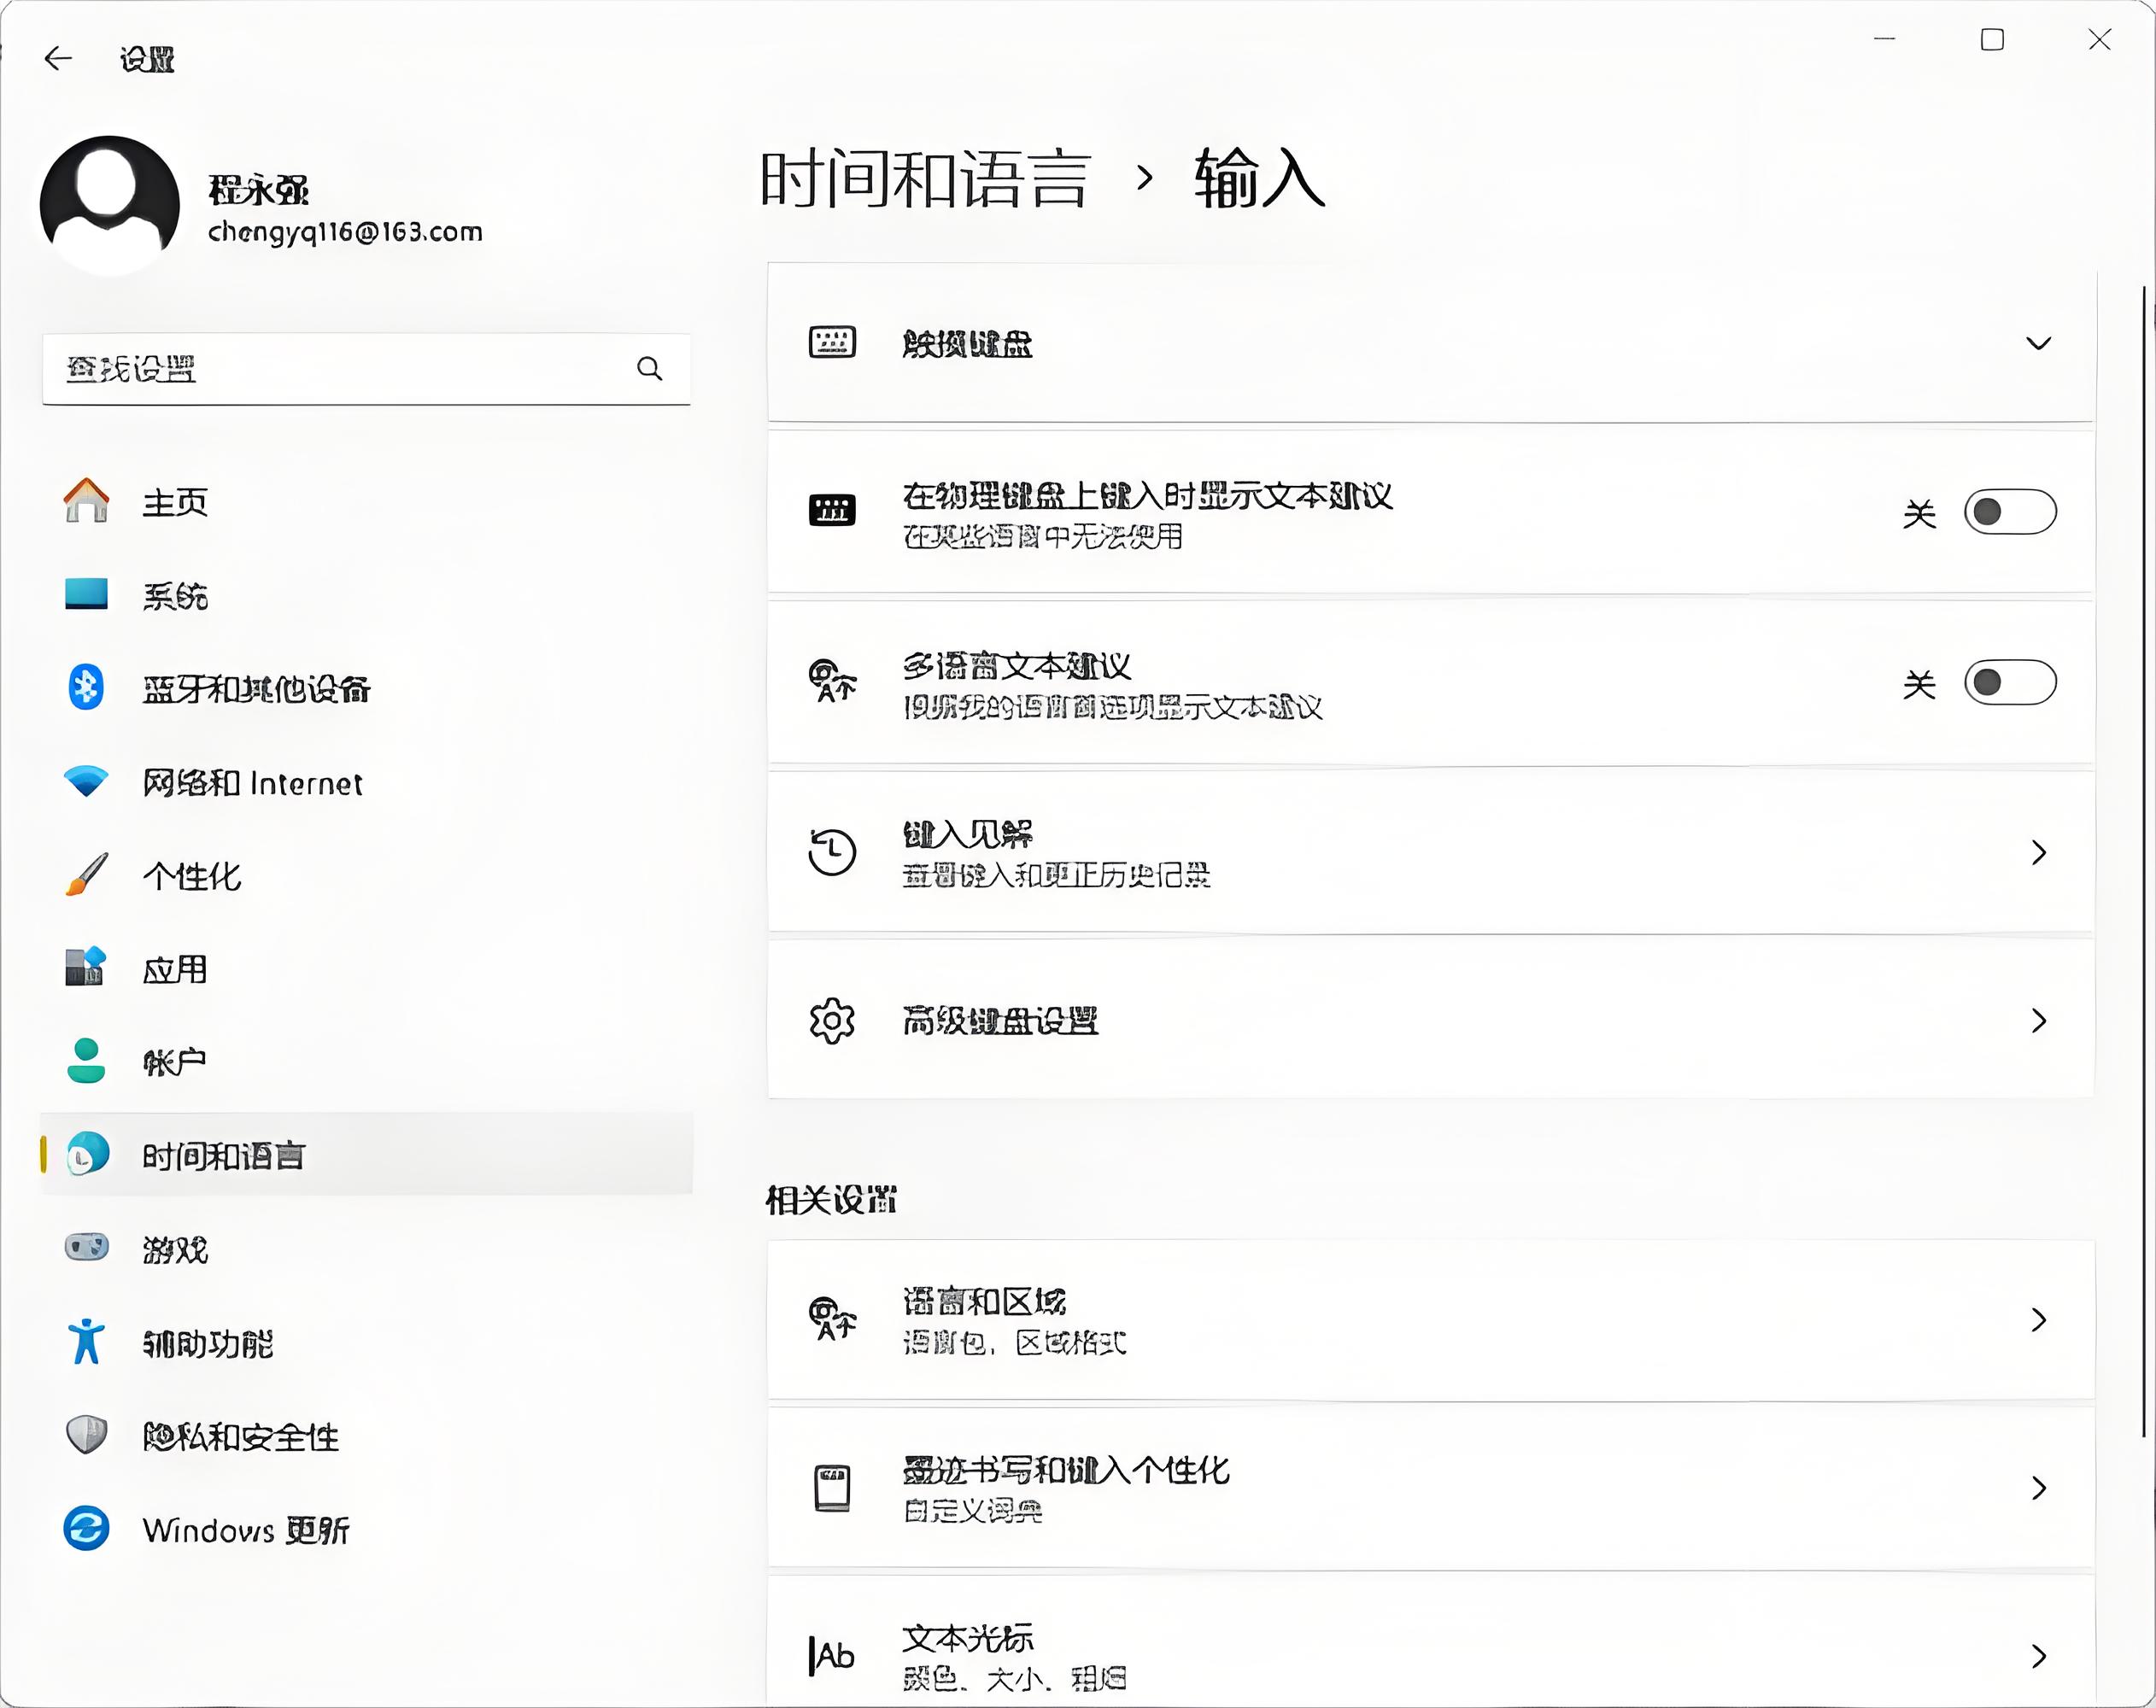Toggle 在物理键盘上键入时显示文本建议 switch

(x=2010, y=512)
